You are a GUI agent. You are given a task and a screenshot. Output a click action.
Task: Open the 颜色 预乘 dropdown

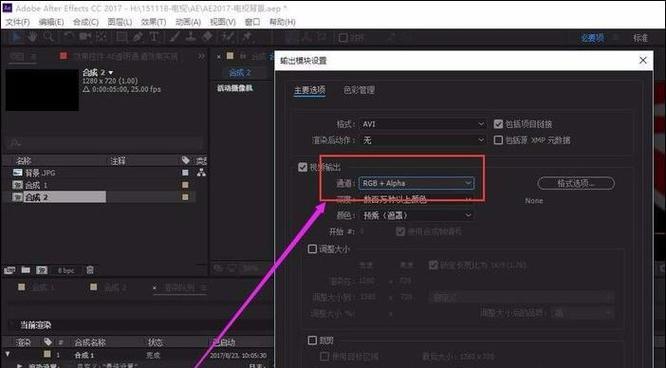(x=417, y=215)
